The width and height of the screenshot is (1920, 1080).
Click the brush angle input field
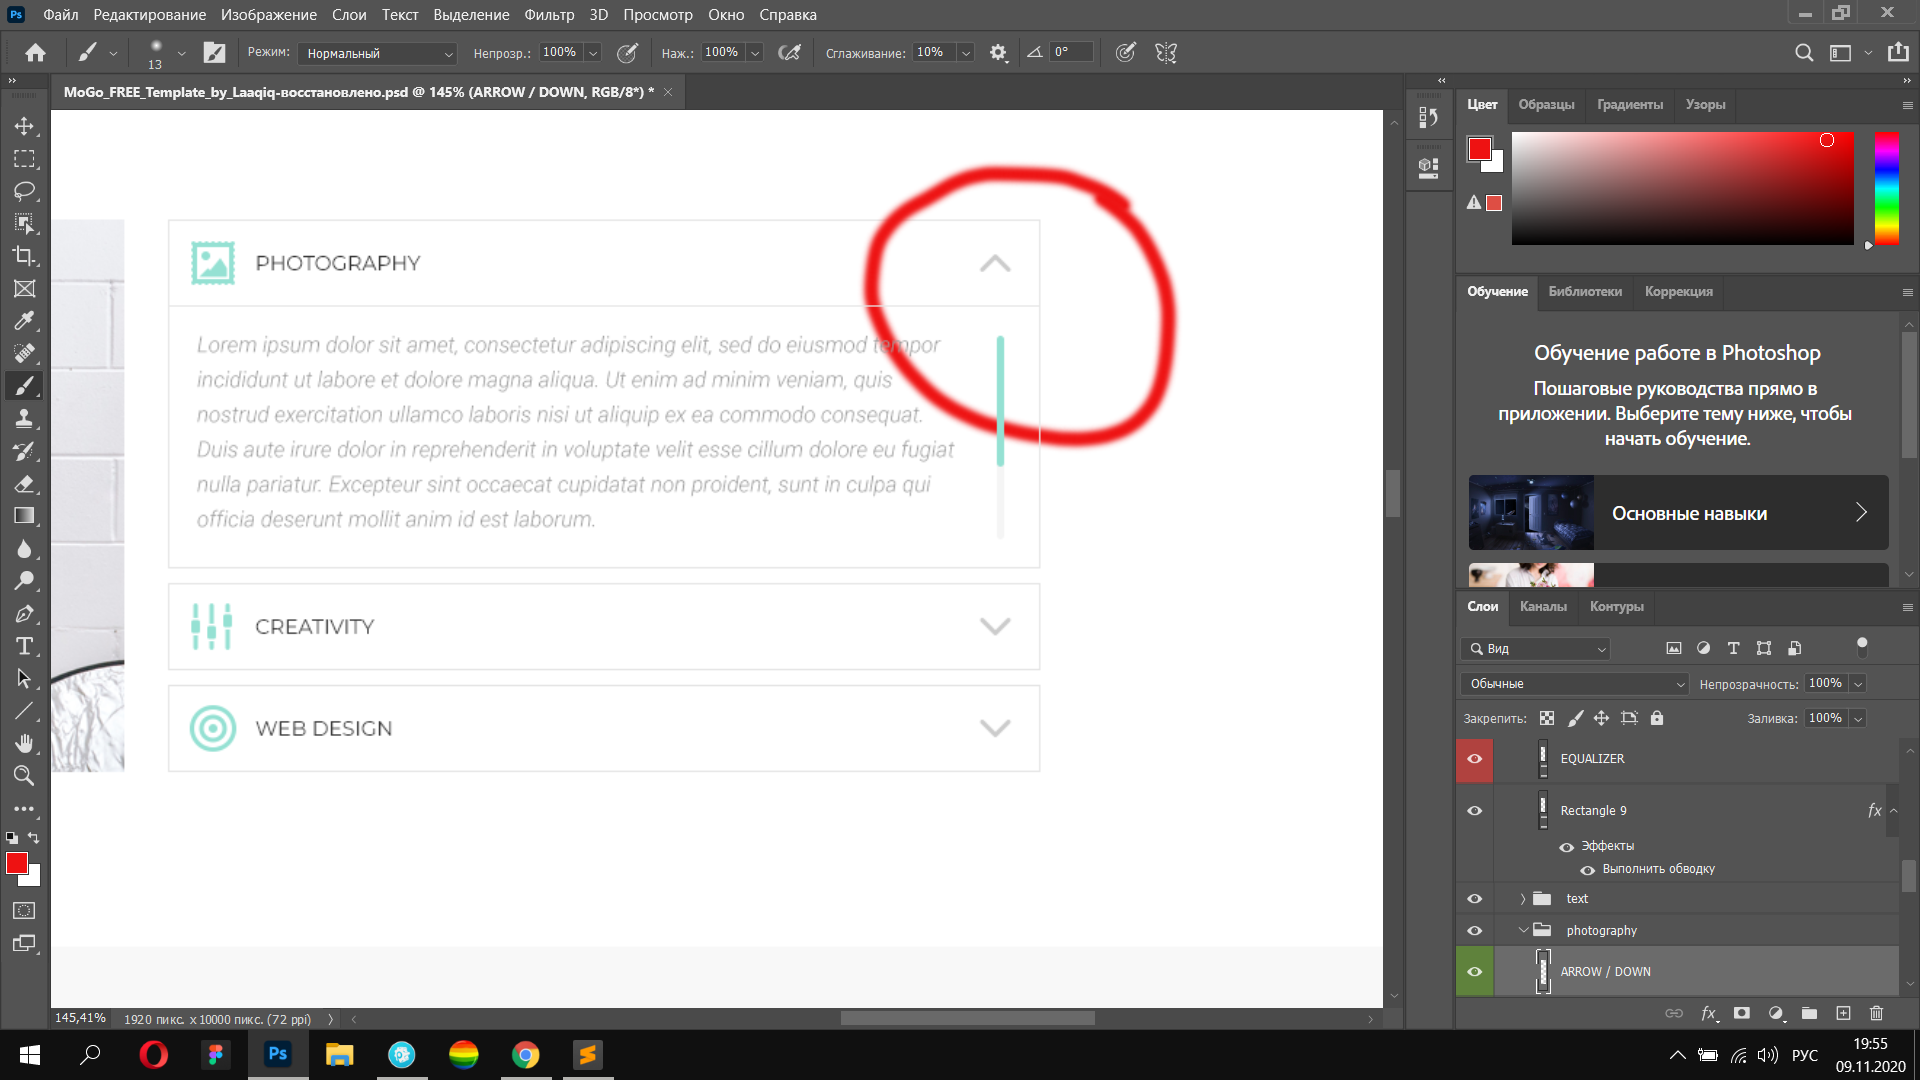tap(1071, 53)
